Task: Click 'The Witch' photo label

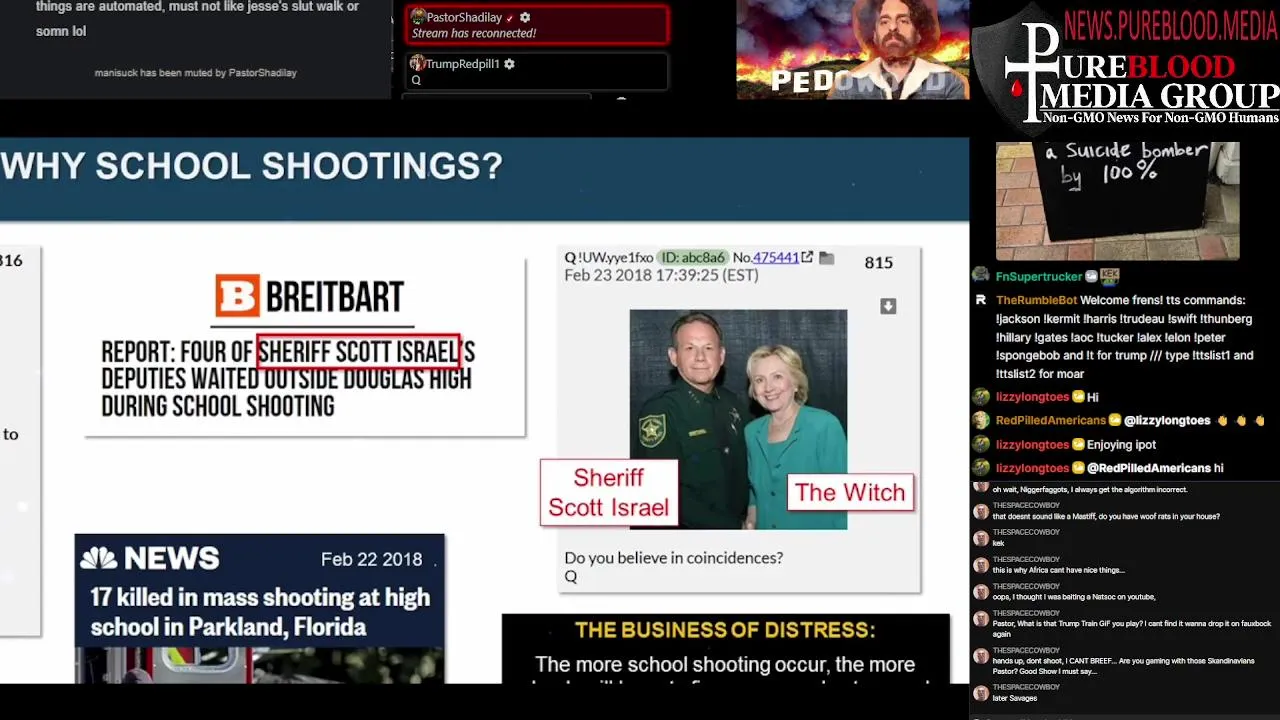Action: [x=850, y=492]
